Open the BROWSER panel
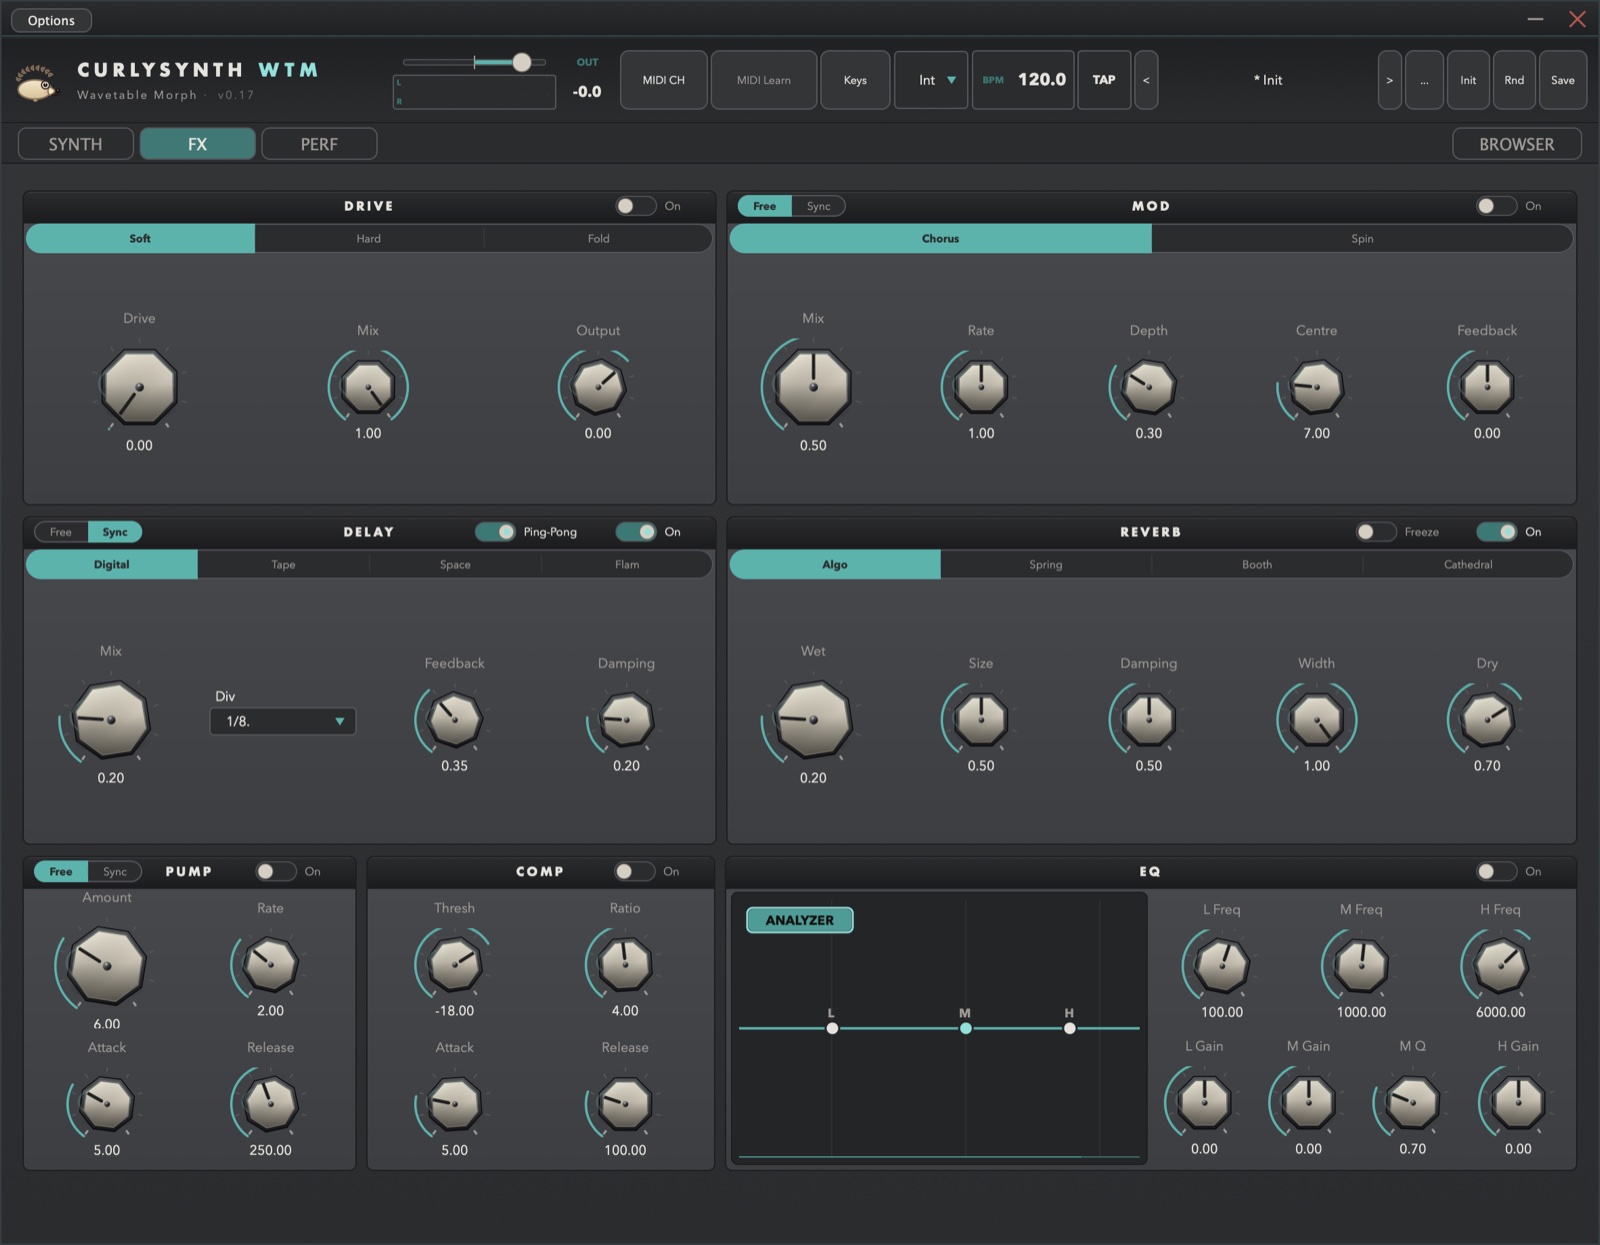 1516,144
